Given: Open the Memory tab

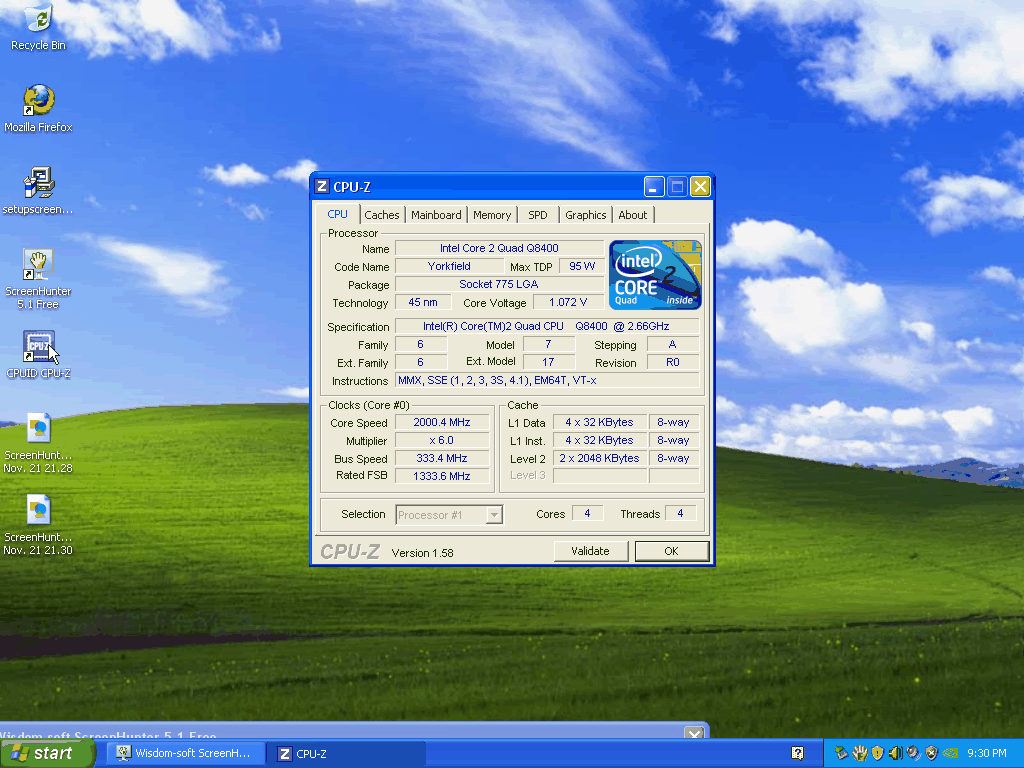Looking at the screenshot, I should point(492,215).
